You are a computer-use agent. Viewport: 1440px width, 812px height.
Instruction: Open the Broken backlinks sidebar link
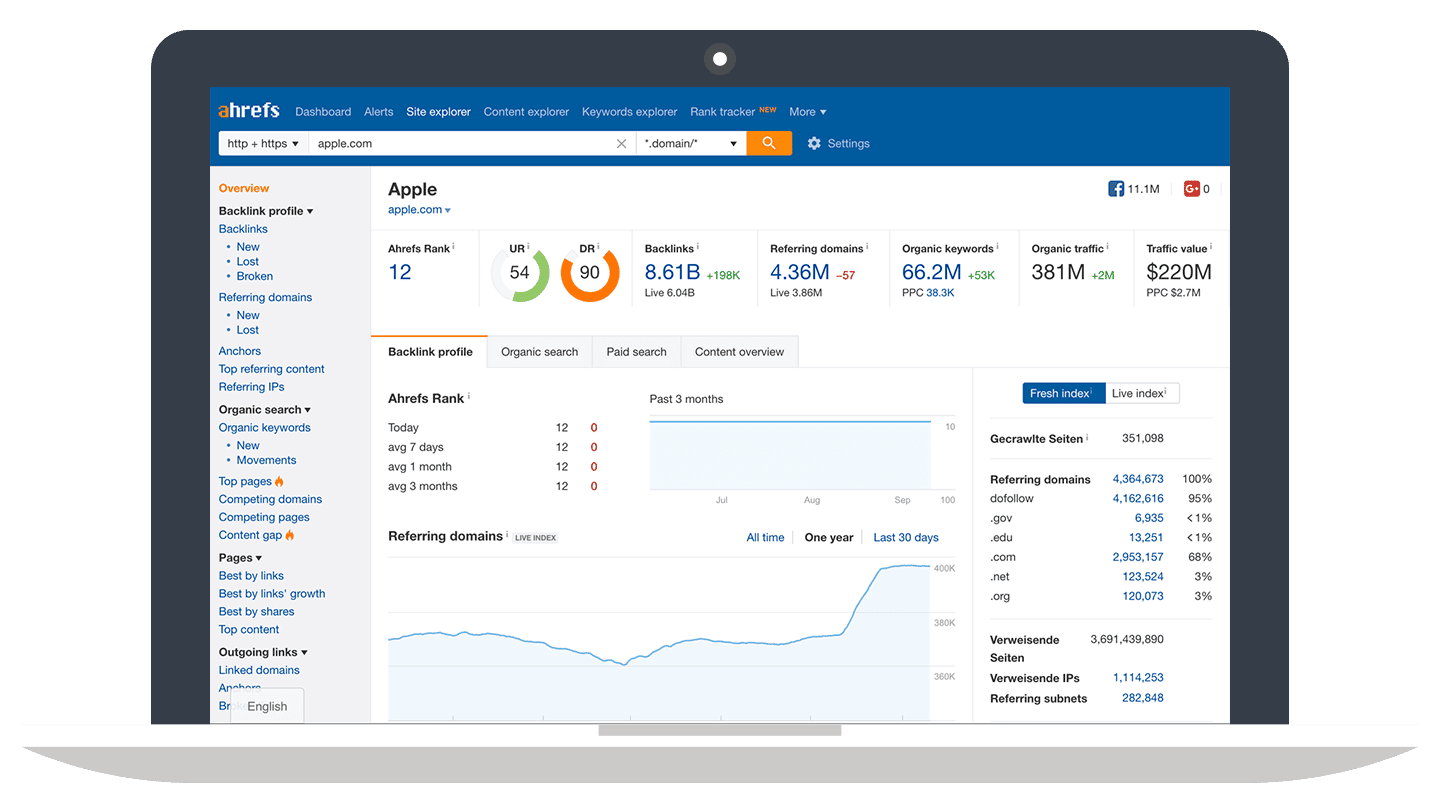[255, 276]
